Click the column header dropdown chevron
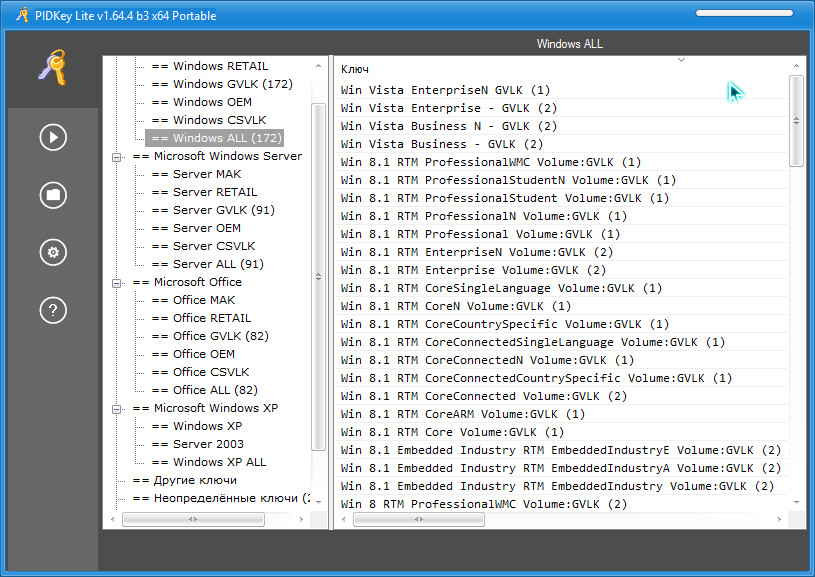Screen dimensions: 815x577 [x=681, y=60]
